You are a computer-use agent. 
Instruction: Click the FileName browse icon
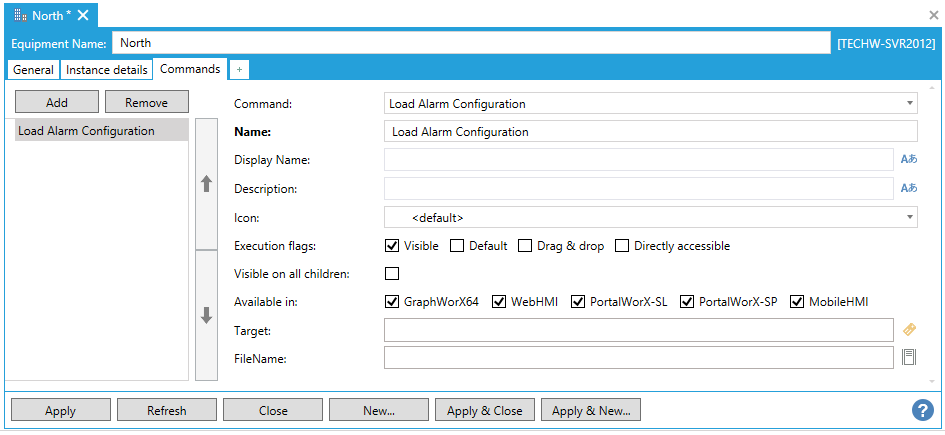tap(909, 358)
